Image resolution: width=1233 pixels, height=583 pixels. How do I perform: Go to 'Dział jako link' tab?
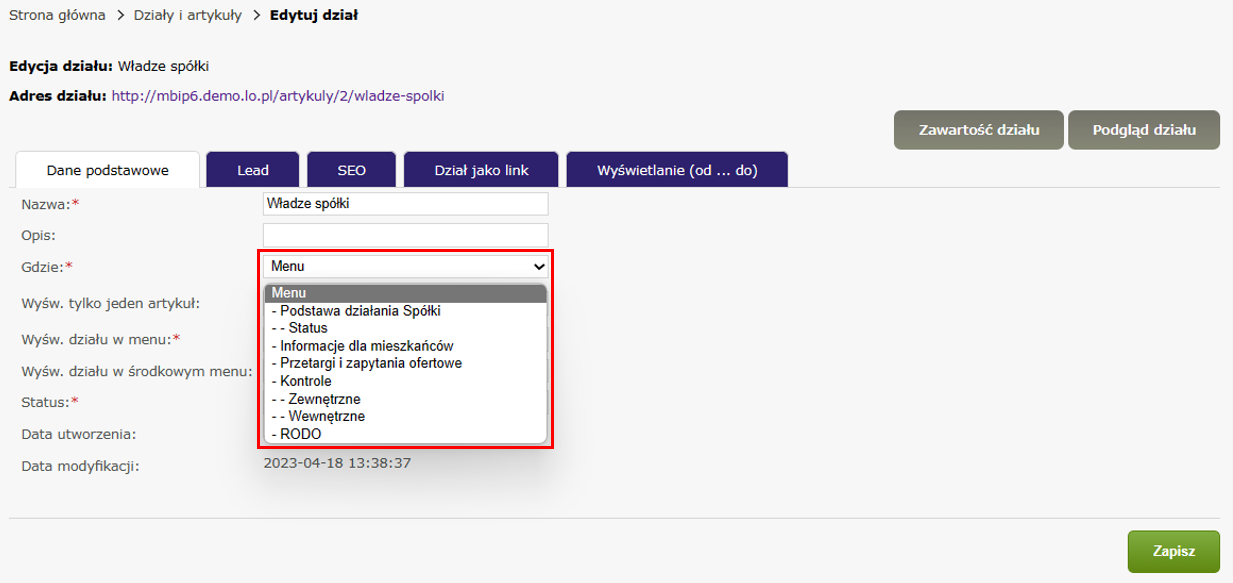pyautogui.click(x=481, y=170)
